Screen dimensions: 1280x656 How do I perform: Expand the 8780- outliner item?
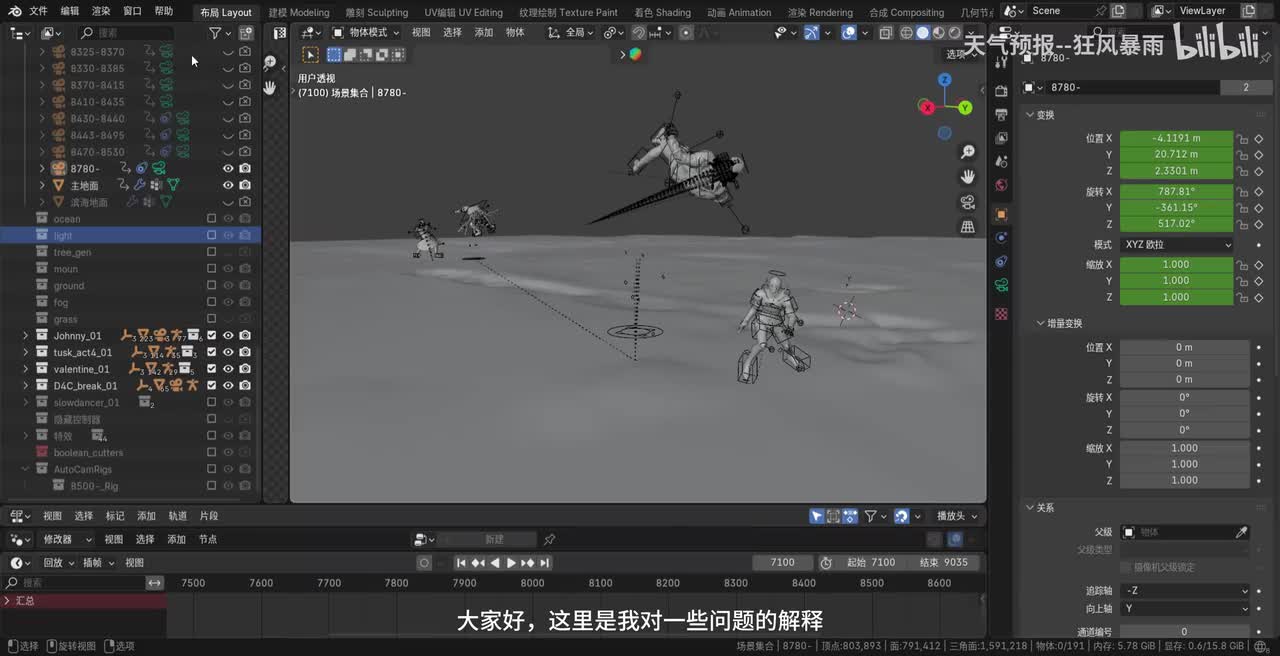pos(42,168)
